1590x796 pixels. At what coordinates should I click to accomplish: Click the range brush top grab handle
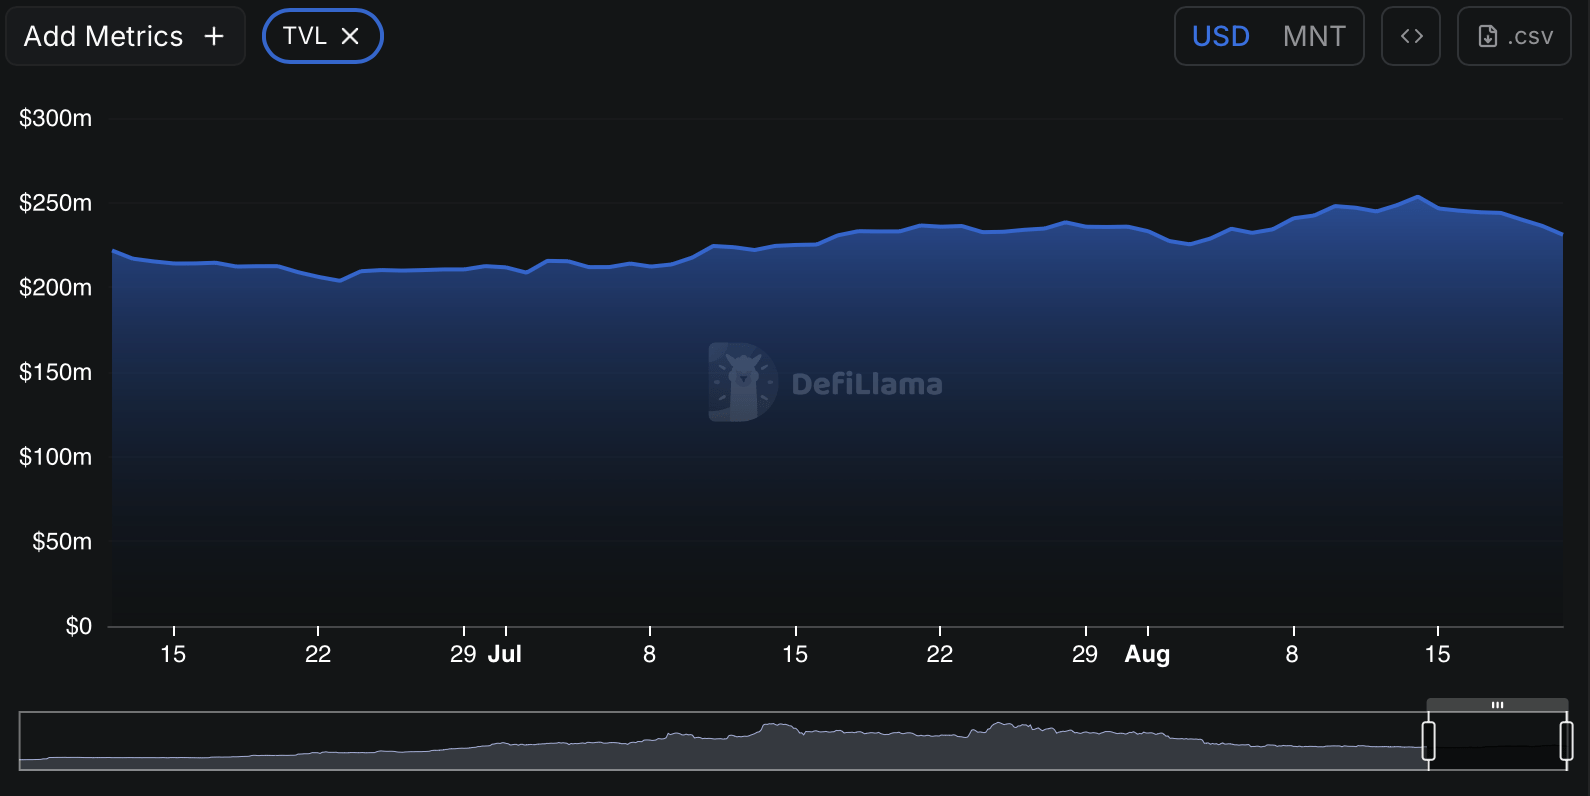click(x=1497, y=705)
